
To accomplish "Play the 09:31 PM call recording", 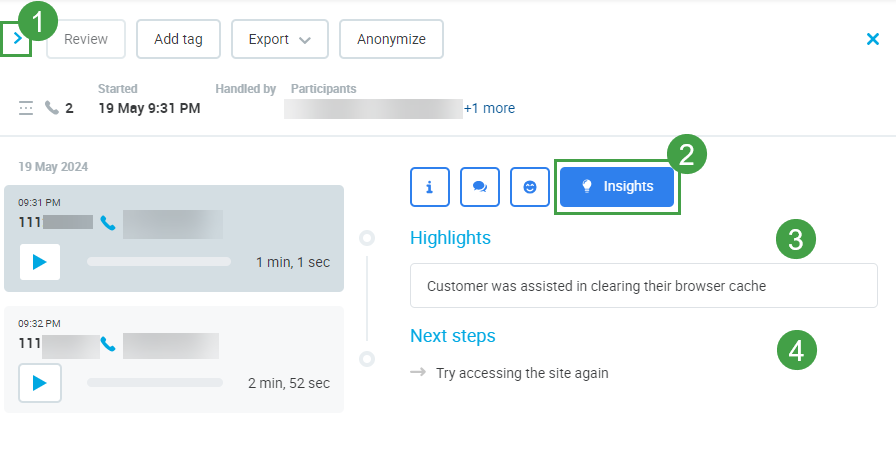I will click(x=40, y=262).
